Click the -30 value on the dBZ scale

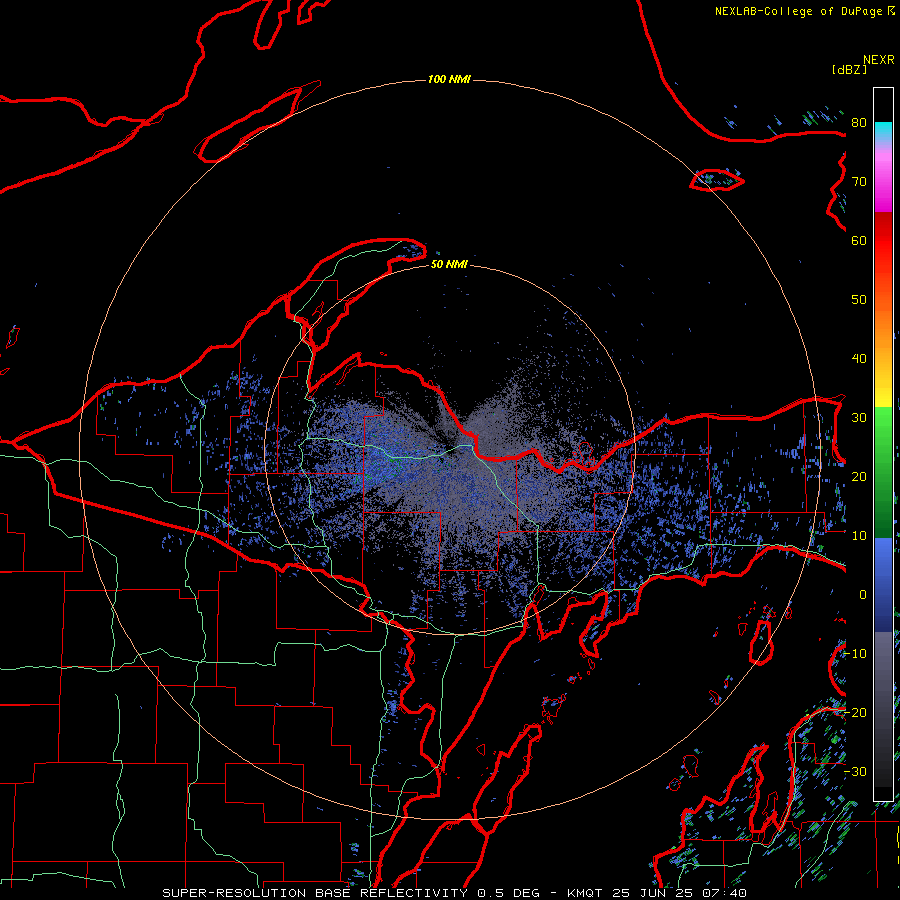[x=855, y=771]
